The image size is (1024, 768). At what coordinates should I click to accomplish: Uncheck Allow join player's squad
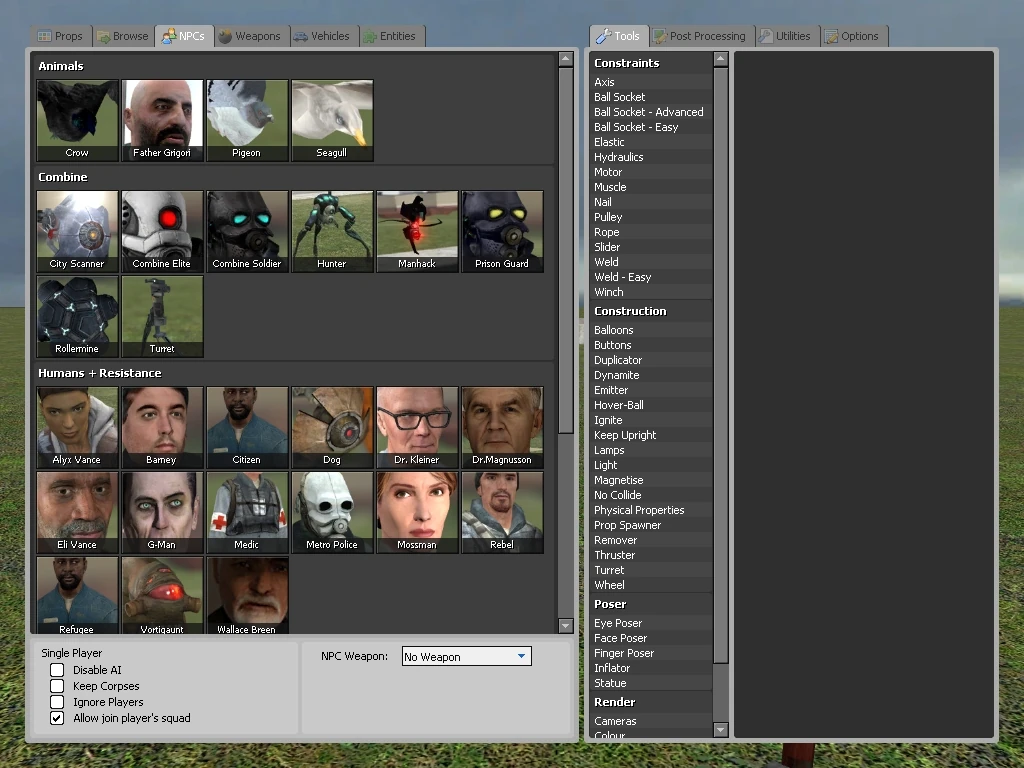pyautogui.click(x=57, y=718)
